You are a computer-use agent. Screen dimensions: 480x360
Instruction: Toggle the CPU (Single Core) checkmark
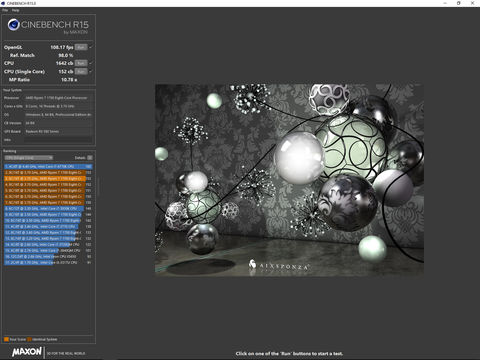coord(91,71)
